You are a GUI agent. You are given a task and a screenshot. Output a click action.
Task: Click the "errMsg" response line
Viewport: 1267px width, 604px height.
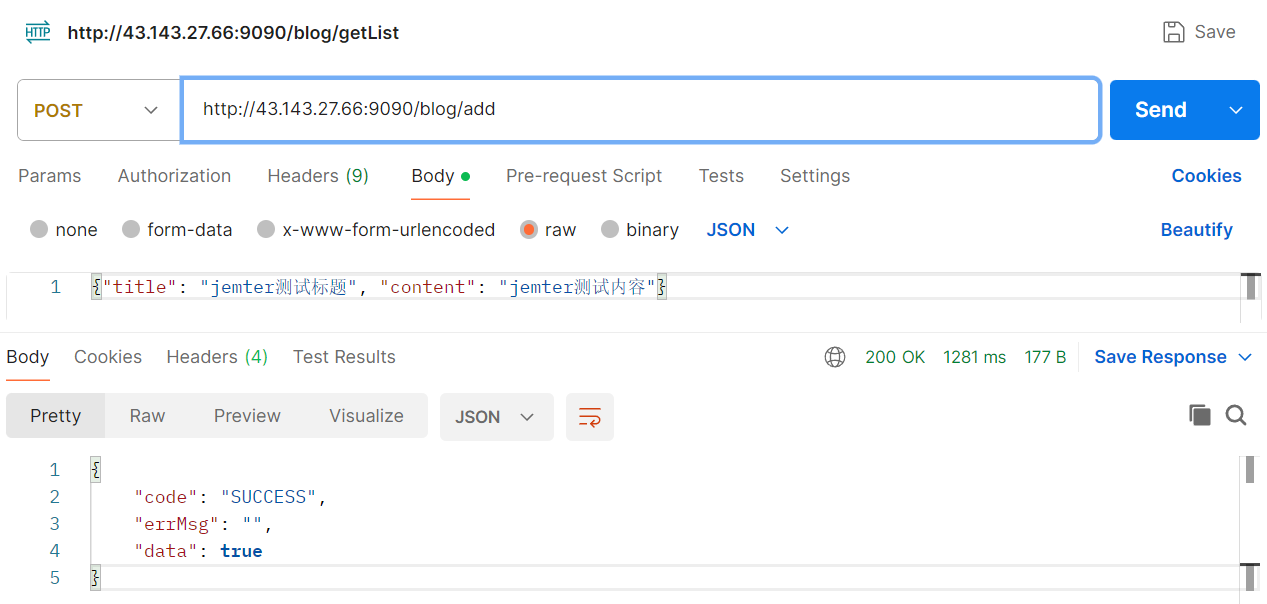[203, 524]
